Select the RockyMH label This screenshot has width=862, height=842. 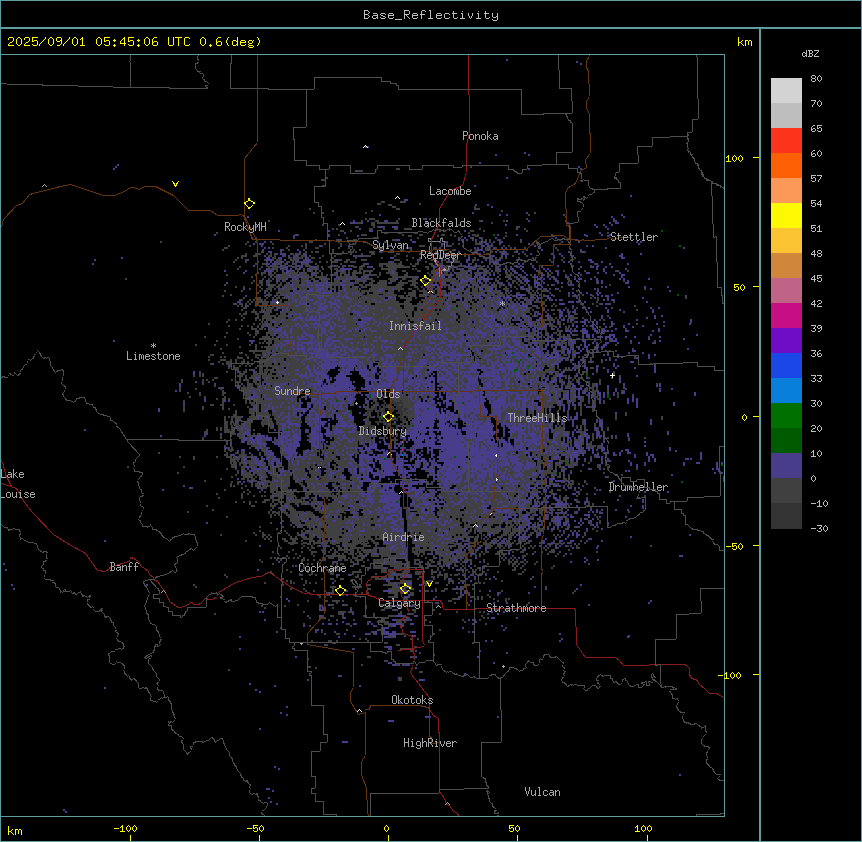click(245, 227)
